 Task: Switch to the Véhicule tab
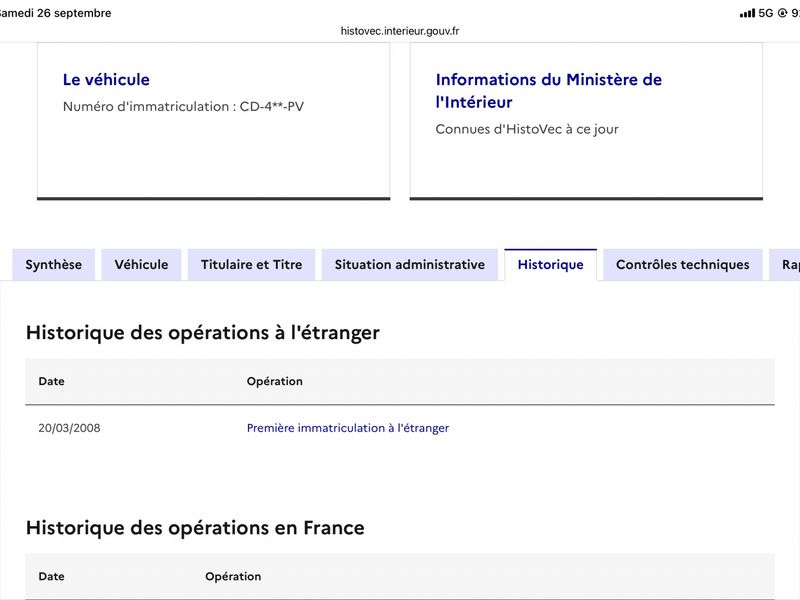click(141, 264)
